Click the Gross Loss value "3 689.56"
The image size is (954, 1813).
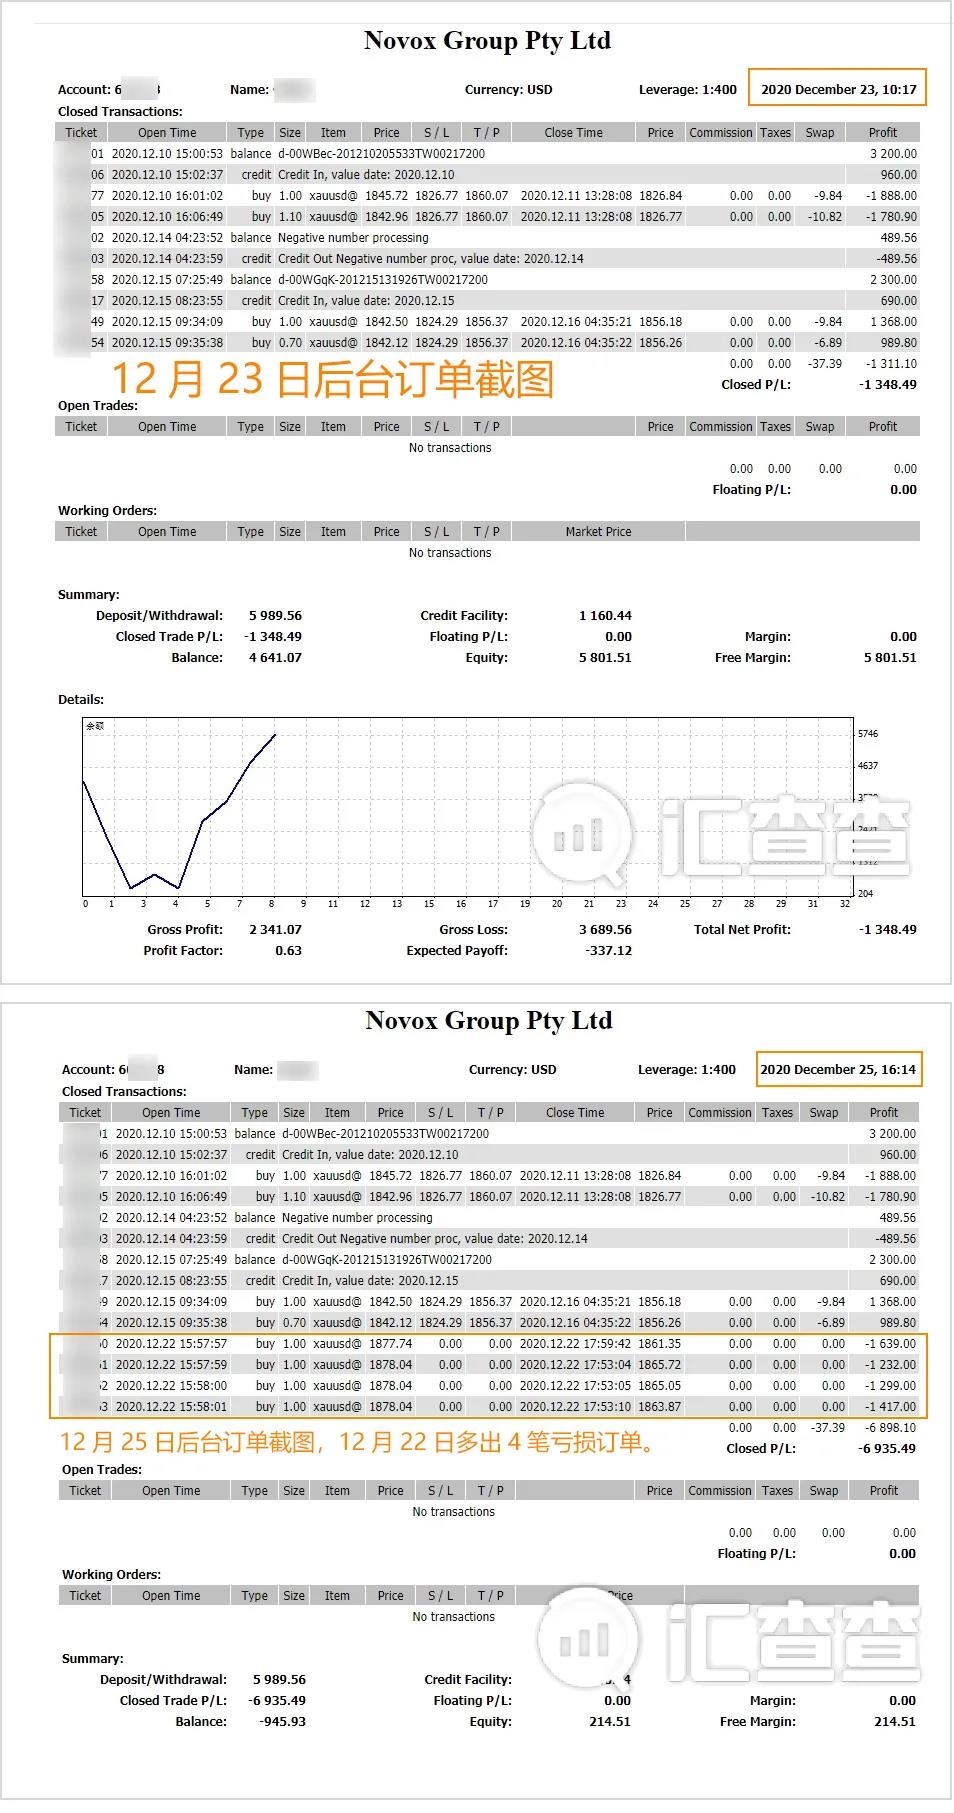(x=605, y=929)
